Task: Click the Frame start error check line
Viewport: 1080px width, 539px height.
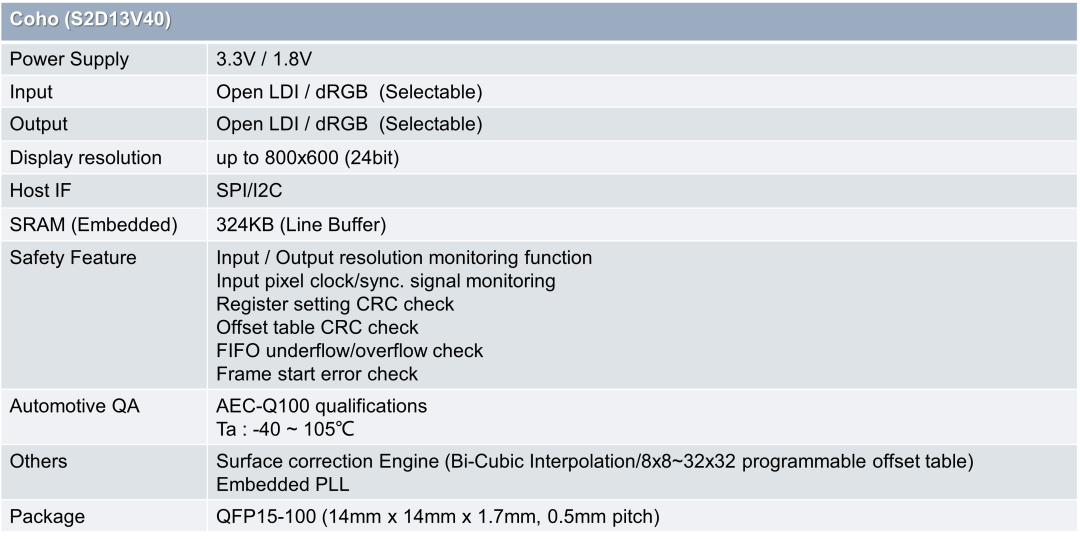Action: tap(317, 374)
